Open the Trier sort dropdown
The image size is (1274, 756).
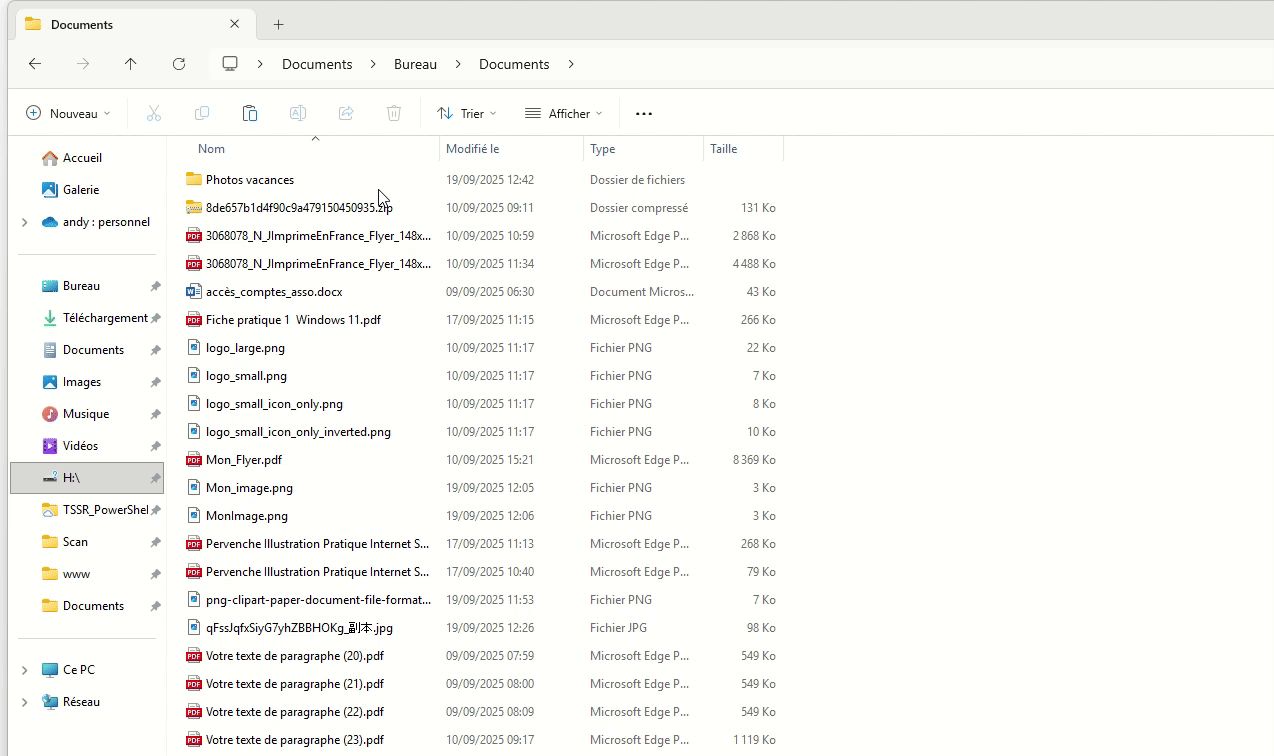pyautogui.click(x=467, y=114)
